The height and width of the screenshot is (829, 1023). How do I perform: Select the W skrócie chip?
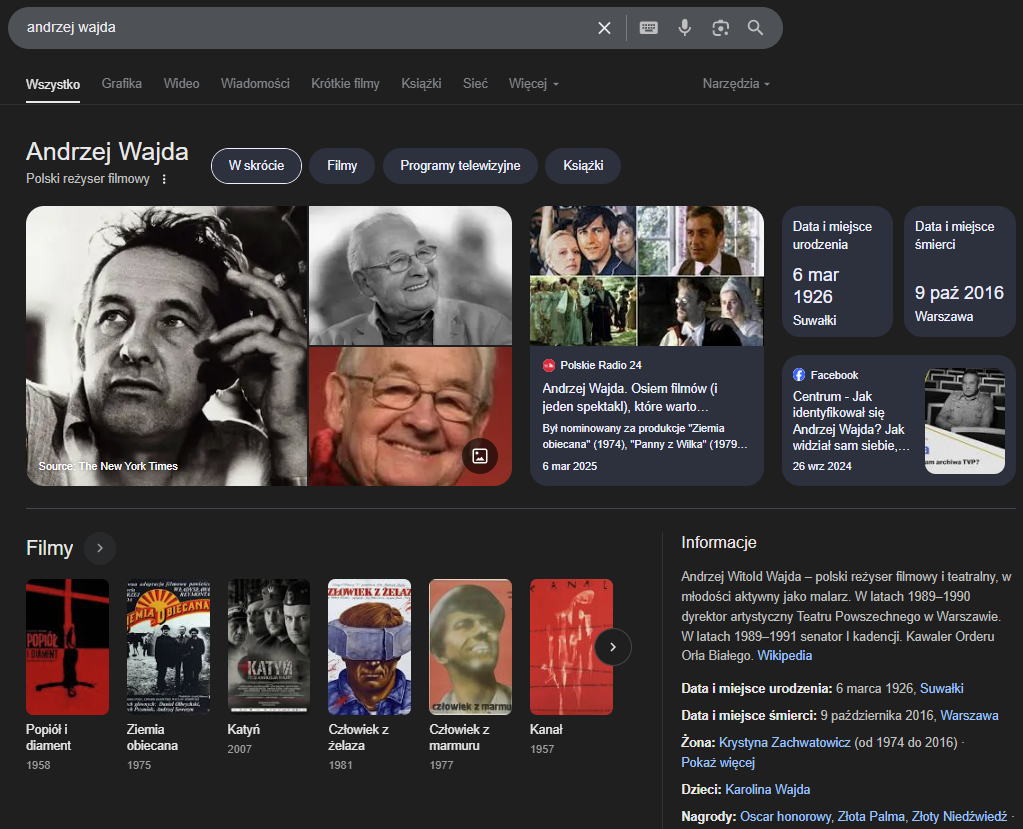pos(256,166)
